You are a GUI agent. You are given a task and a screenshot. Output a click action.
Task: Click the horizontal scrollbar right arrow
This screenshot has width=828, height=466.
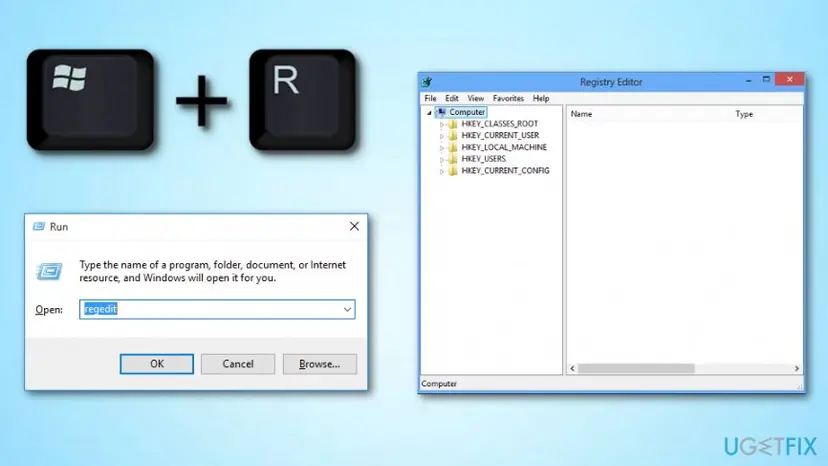796,368
